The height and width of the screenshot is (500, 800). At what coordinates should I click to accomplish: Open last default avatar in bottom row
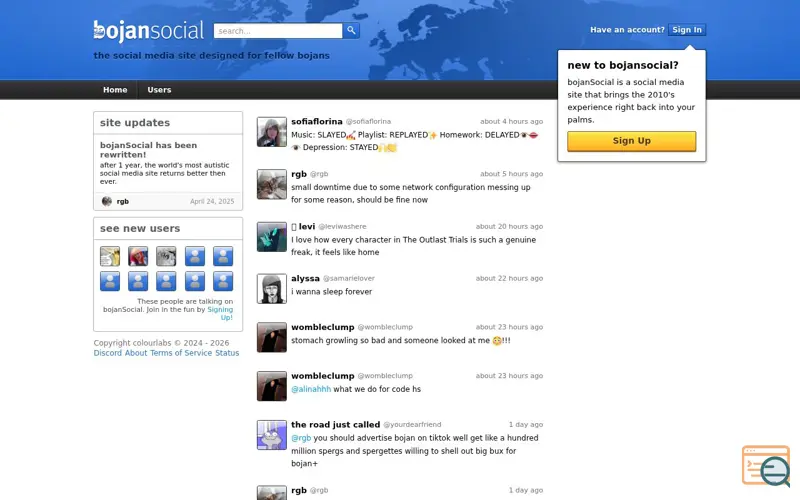point(223,281)
